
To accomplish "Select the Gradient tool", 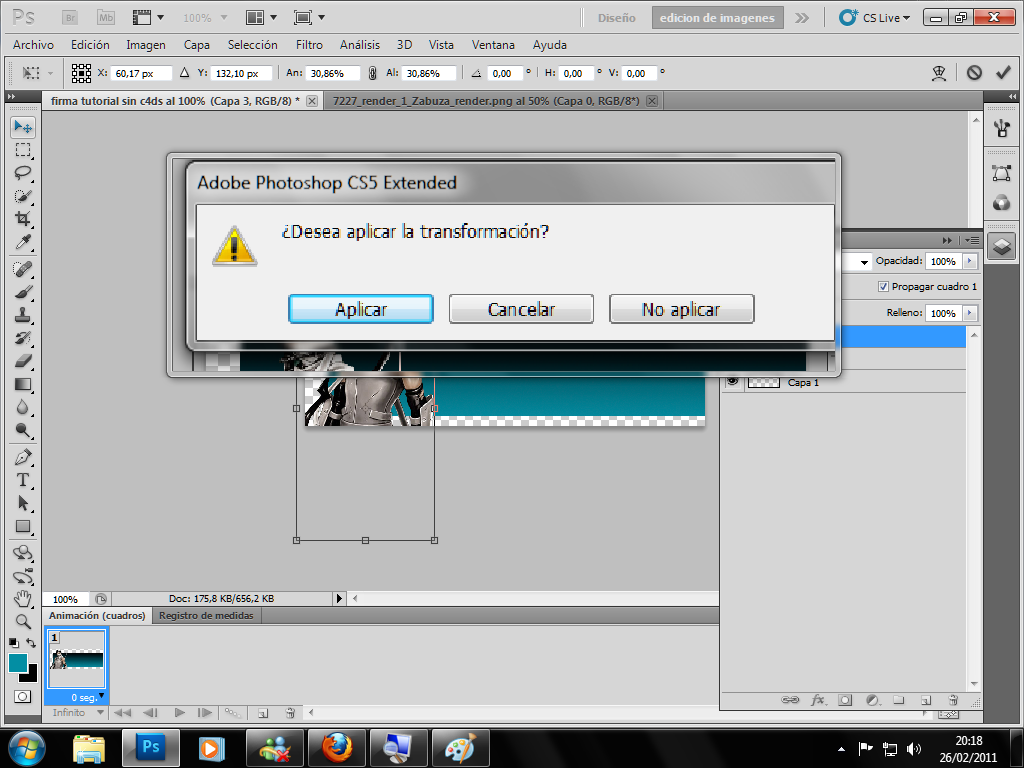I will pyautogui.click(x=23, y=384).
